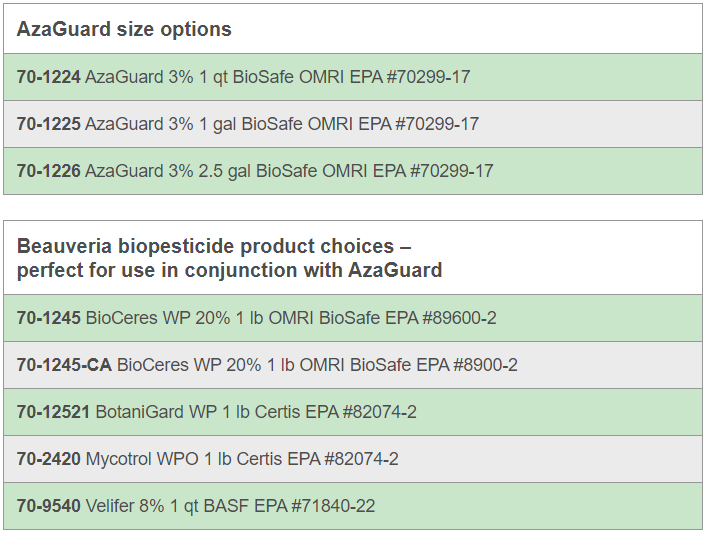
Task: Select BioCeres WP EPA #8900-2 row
Action: tap(353, 365)
